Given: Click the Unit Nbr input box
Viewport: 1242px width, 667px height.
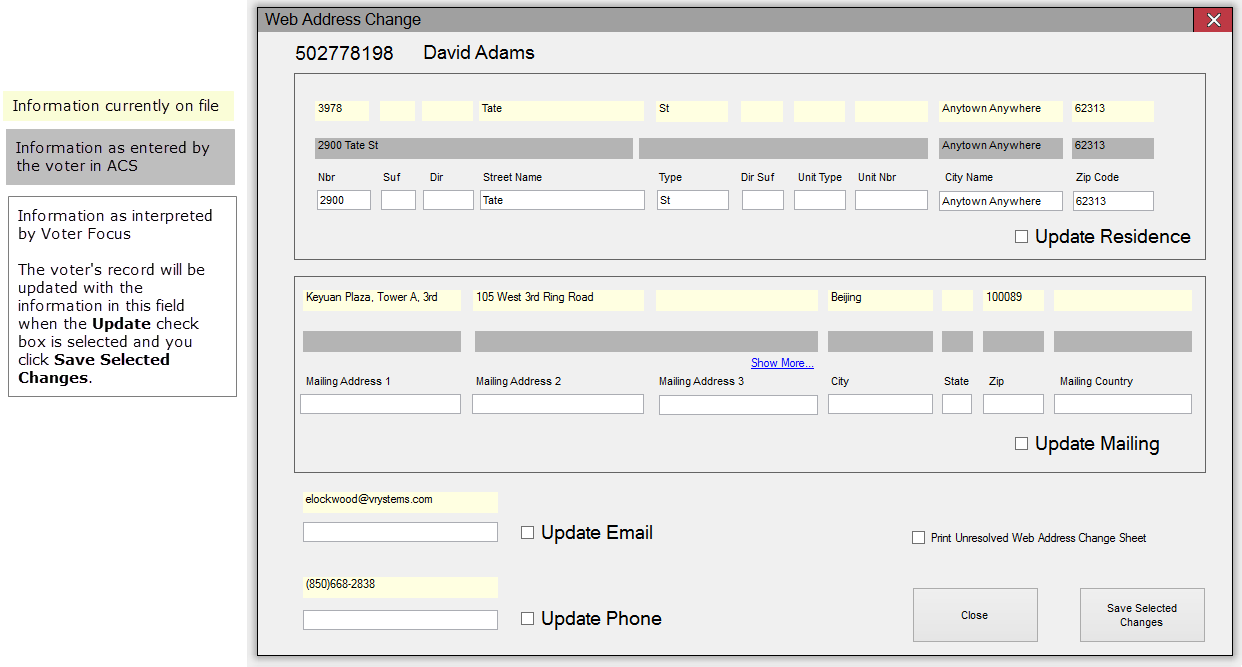Looking at the screenshot, I should (x=891, y=201).
